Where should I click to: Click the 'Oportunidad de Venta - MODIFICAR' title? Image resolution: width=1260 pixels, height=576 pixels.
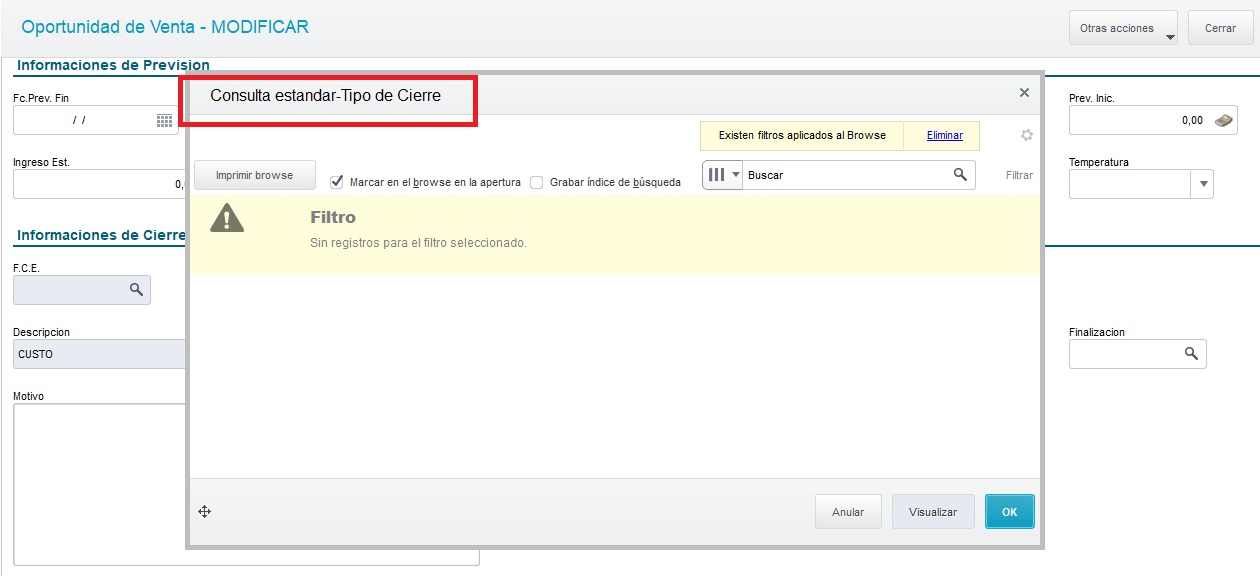click(165, 27)
